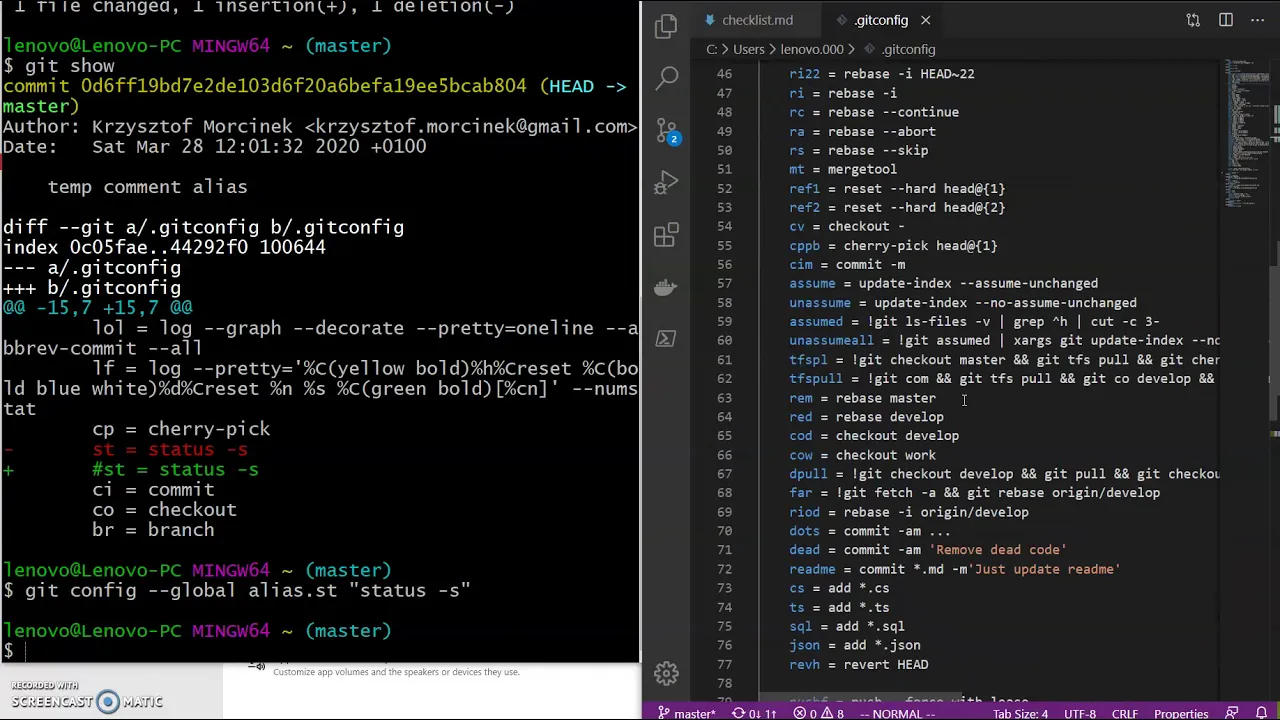The image size is (1280, 720).
Task: Click master* branch in status bar
Action: tap(687, 713)
